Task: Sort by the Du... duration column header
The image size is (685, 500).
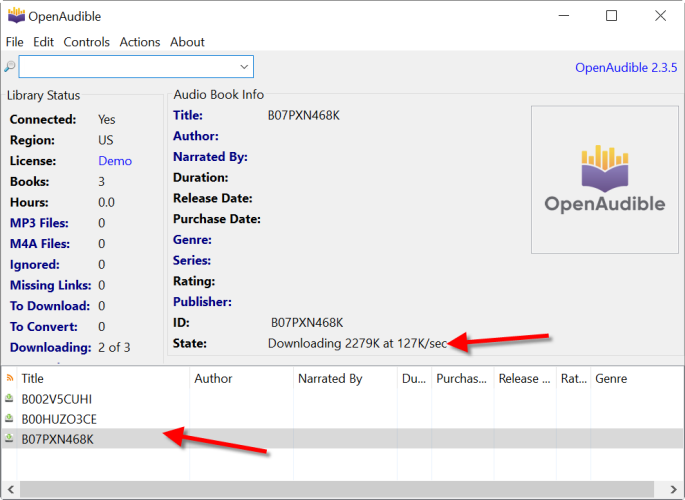Action: [415, 379]
